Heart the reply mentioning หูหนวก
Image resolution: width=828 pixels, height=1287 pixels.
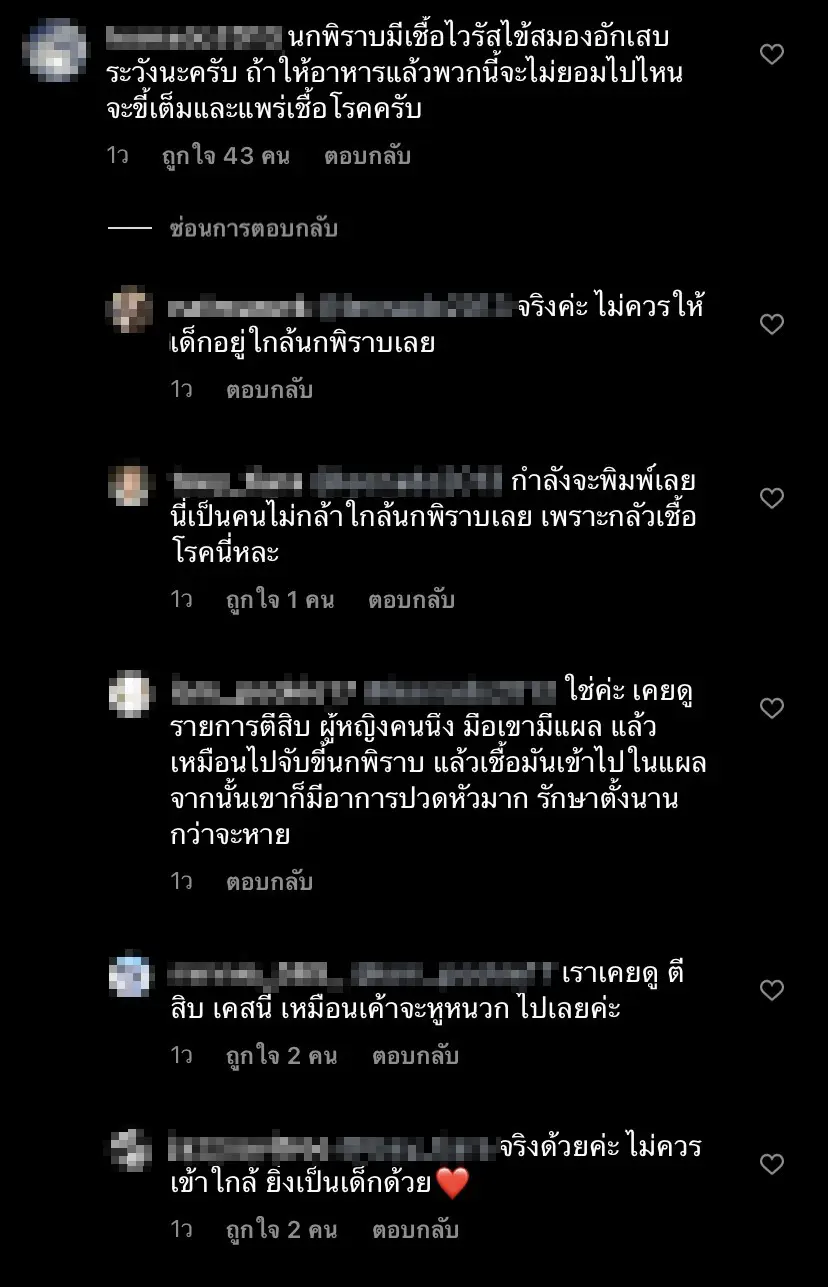[772, 990]
